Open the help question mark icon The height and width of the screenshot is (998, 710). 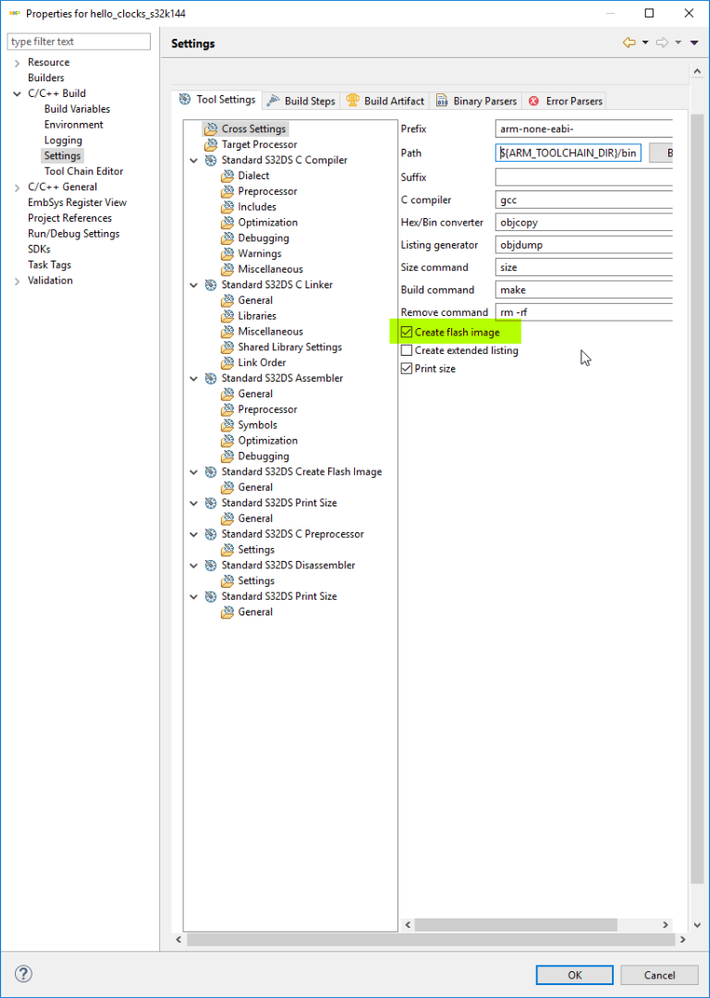click(24, 973)
